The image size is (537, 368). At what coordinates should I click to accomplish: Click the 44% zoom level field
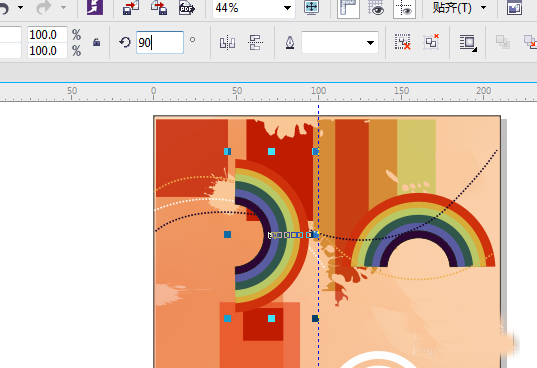click(x=247, y=8)
